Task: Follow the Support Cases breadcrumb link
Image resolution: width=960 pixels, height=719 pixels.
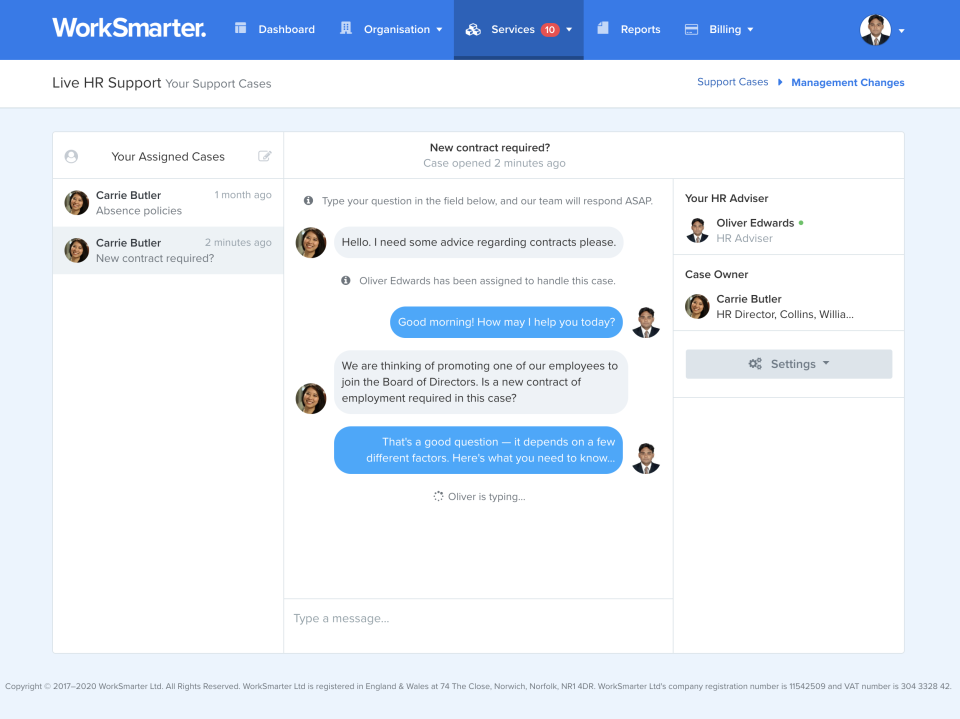Action: [x=733, y=81]
